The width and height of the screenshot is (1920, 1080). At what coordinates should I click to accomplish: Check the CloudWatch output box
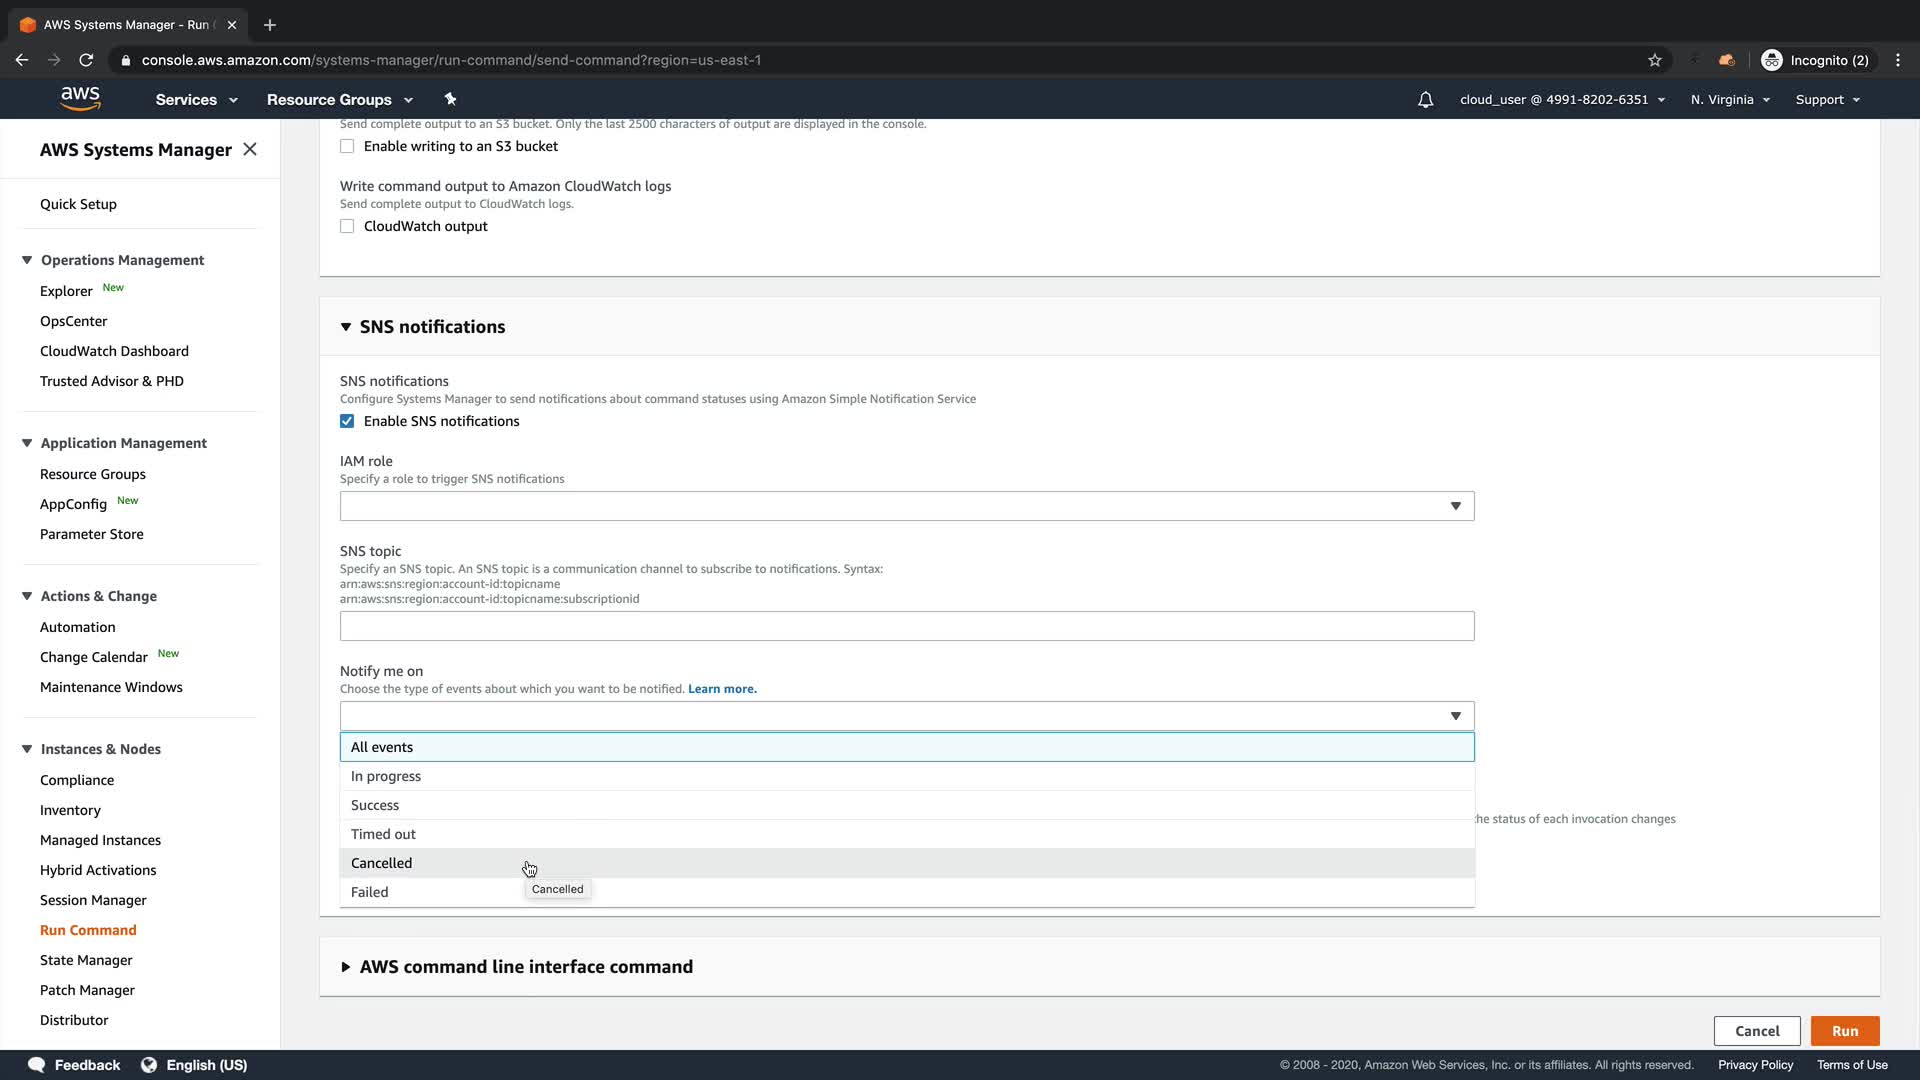click(x=347, y=226)
